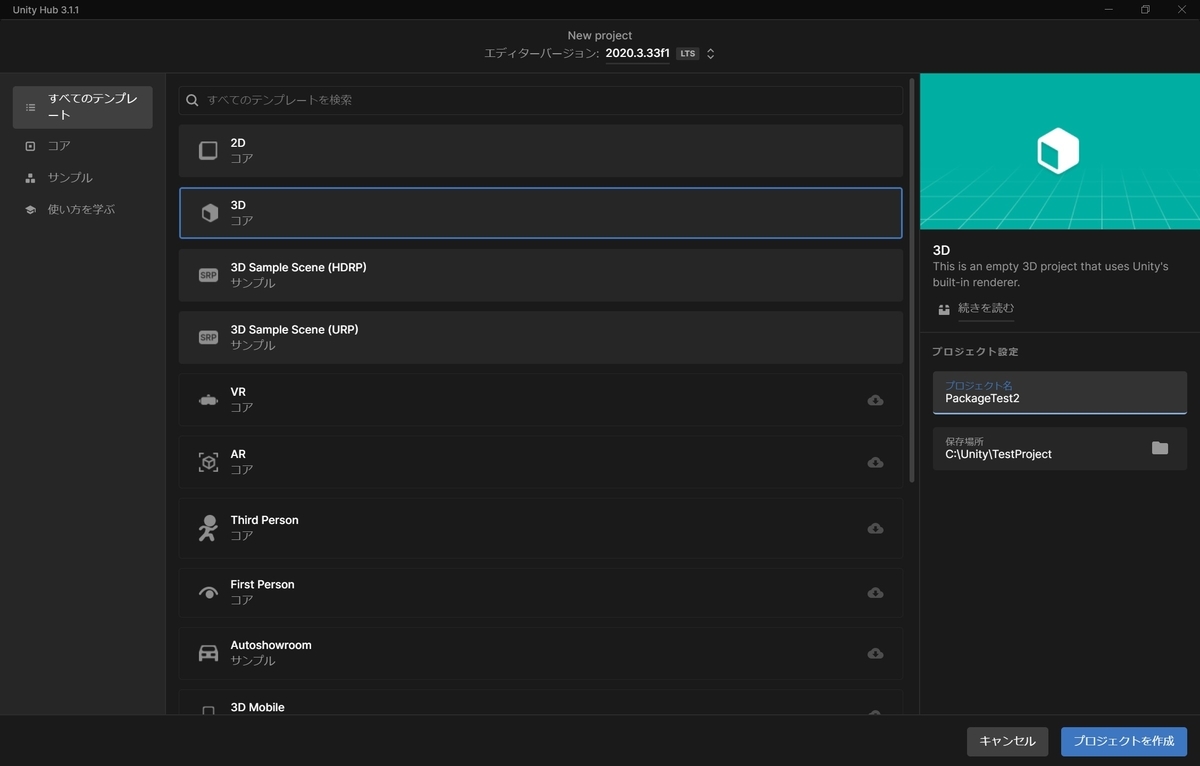Image resolution: width=1200 pixels, height=766 pixels.
Task: Click プロジェクトを作成 button
Action: point(1124,741)
